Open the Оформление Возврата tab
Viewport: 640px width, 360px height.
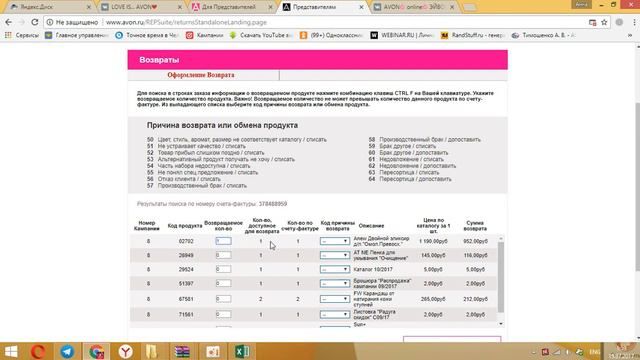point(201,75)
